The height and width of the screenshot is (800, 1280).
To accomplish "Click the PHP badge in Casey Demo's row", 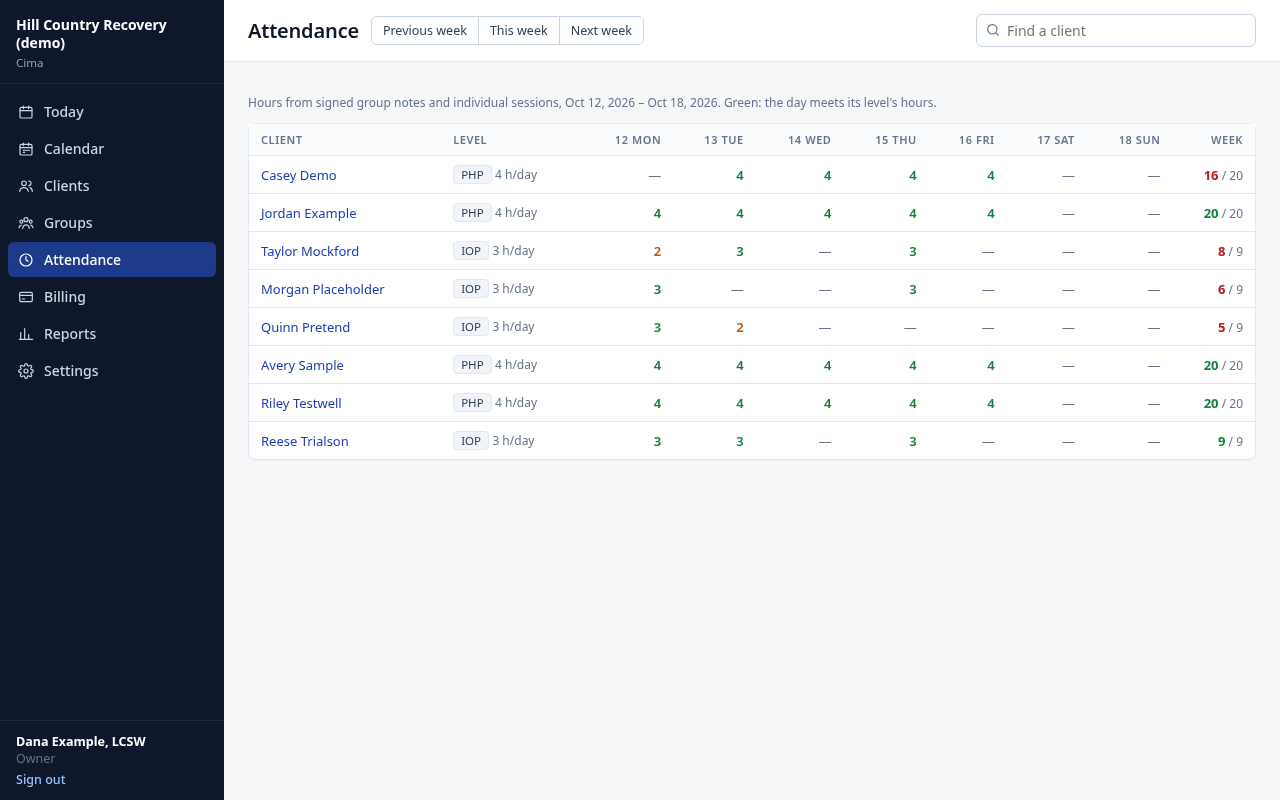I will tap(472, 175).
